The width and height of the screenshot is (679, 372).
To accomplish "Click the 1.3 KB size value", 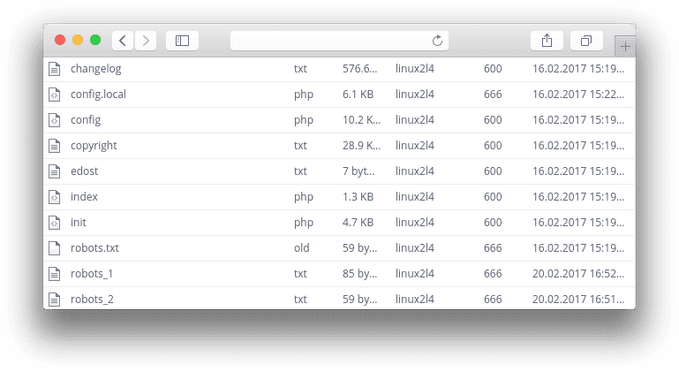I will click(x=358, y=197).
